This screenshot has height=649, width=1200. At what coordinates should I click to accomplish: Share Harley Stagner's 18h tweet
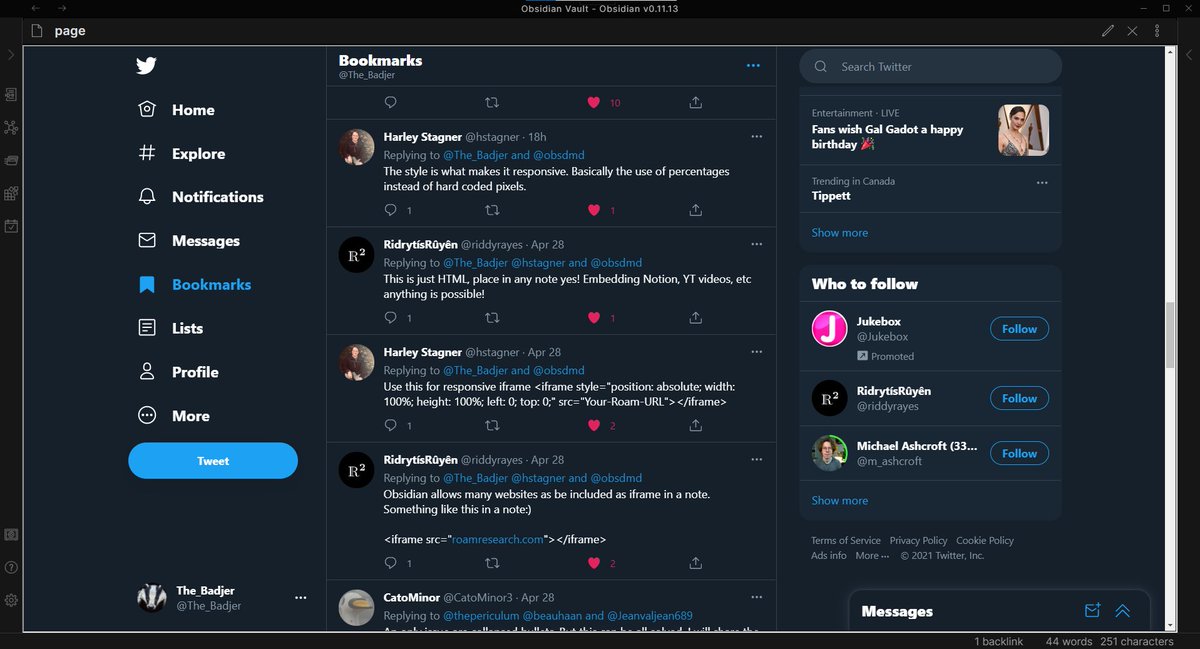pyautogui.click(x=695, y=210)
